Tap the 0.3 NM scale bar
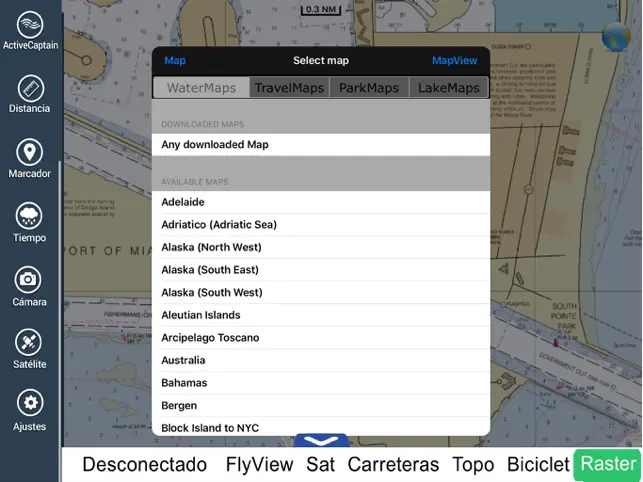The width and height of the screenshot is (643, 482). point(321,10)
